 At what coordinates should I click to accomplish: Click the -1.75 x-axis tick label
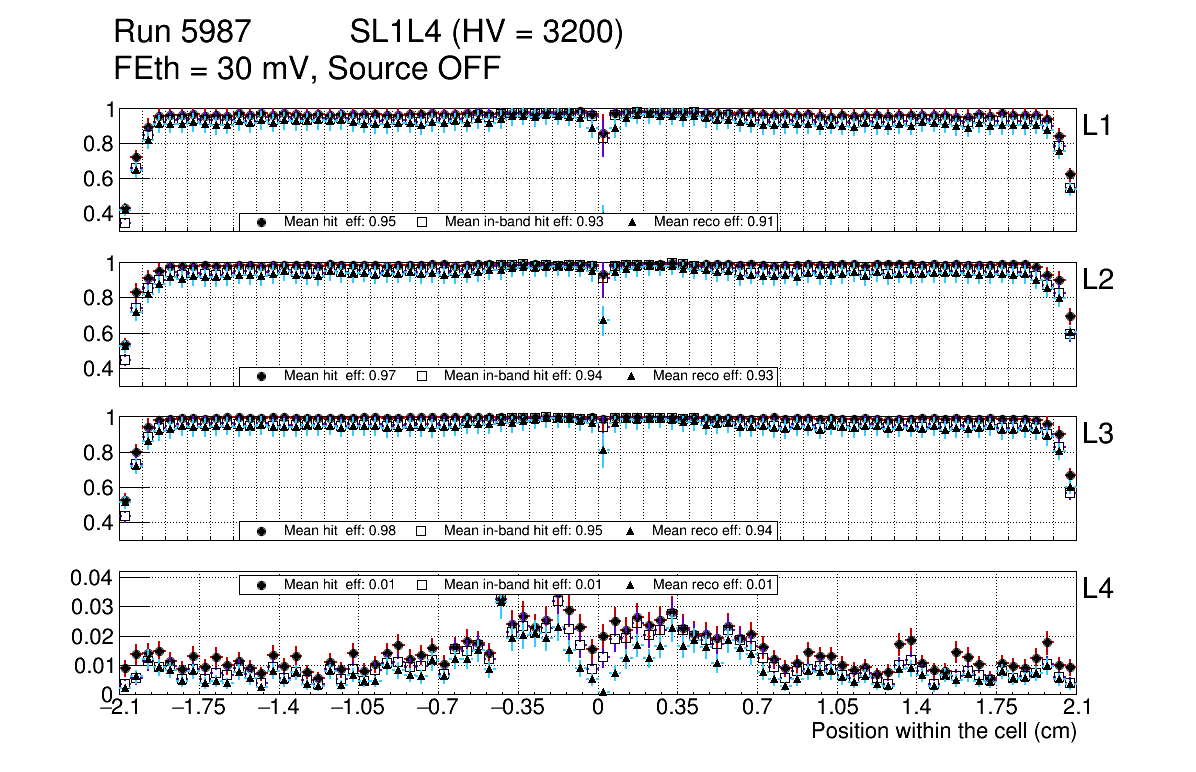(x=199, y=708)
